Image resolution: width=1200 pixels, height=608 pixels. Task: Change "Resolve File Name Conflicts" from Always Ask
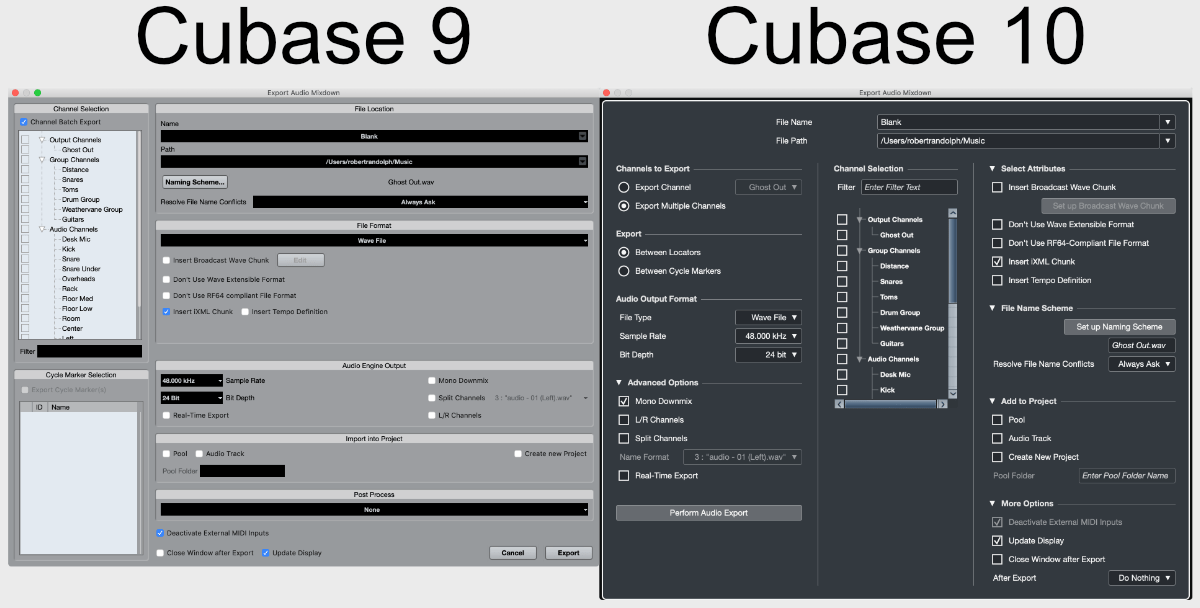[1141, 363]
